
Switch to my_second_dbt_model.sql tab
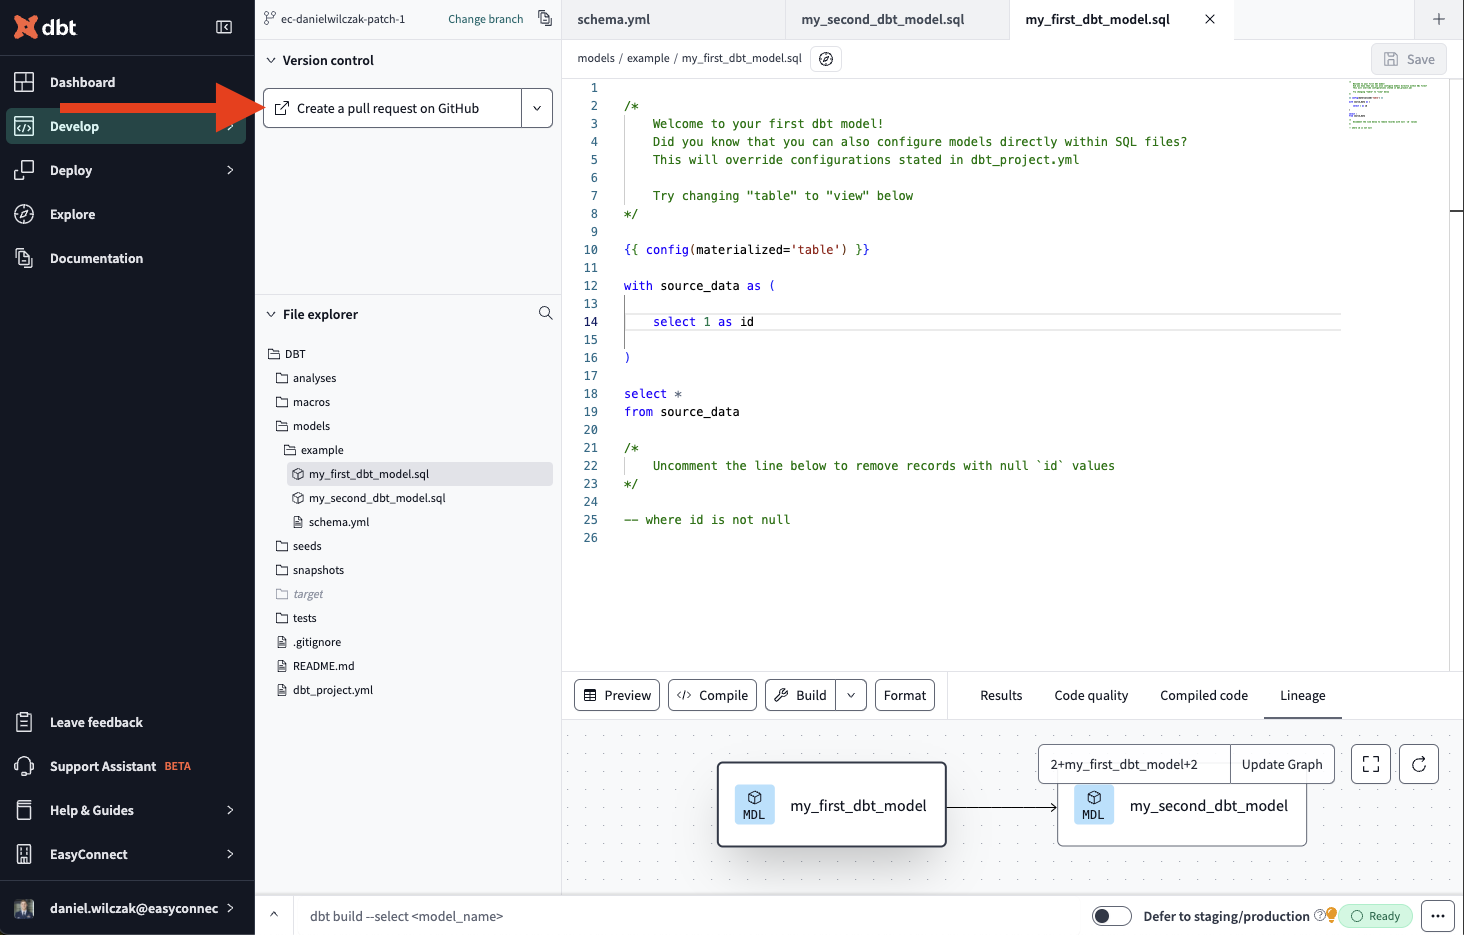click(897, 19)
